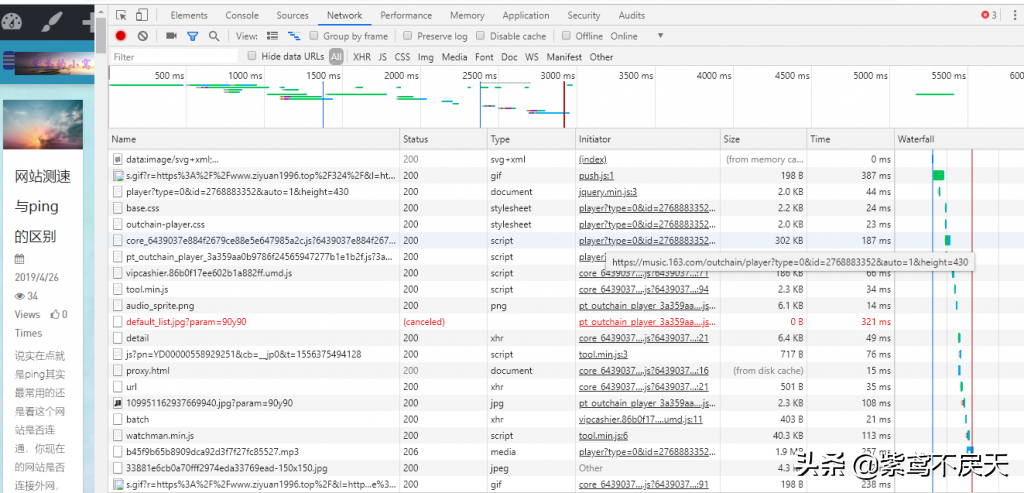Switch to the Console tab
Screen dimensions: 1024x493
point(242,15)
